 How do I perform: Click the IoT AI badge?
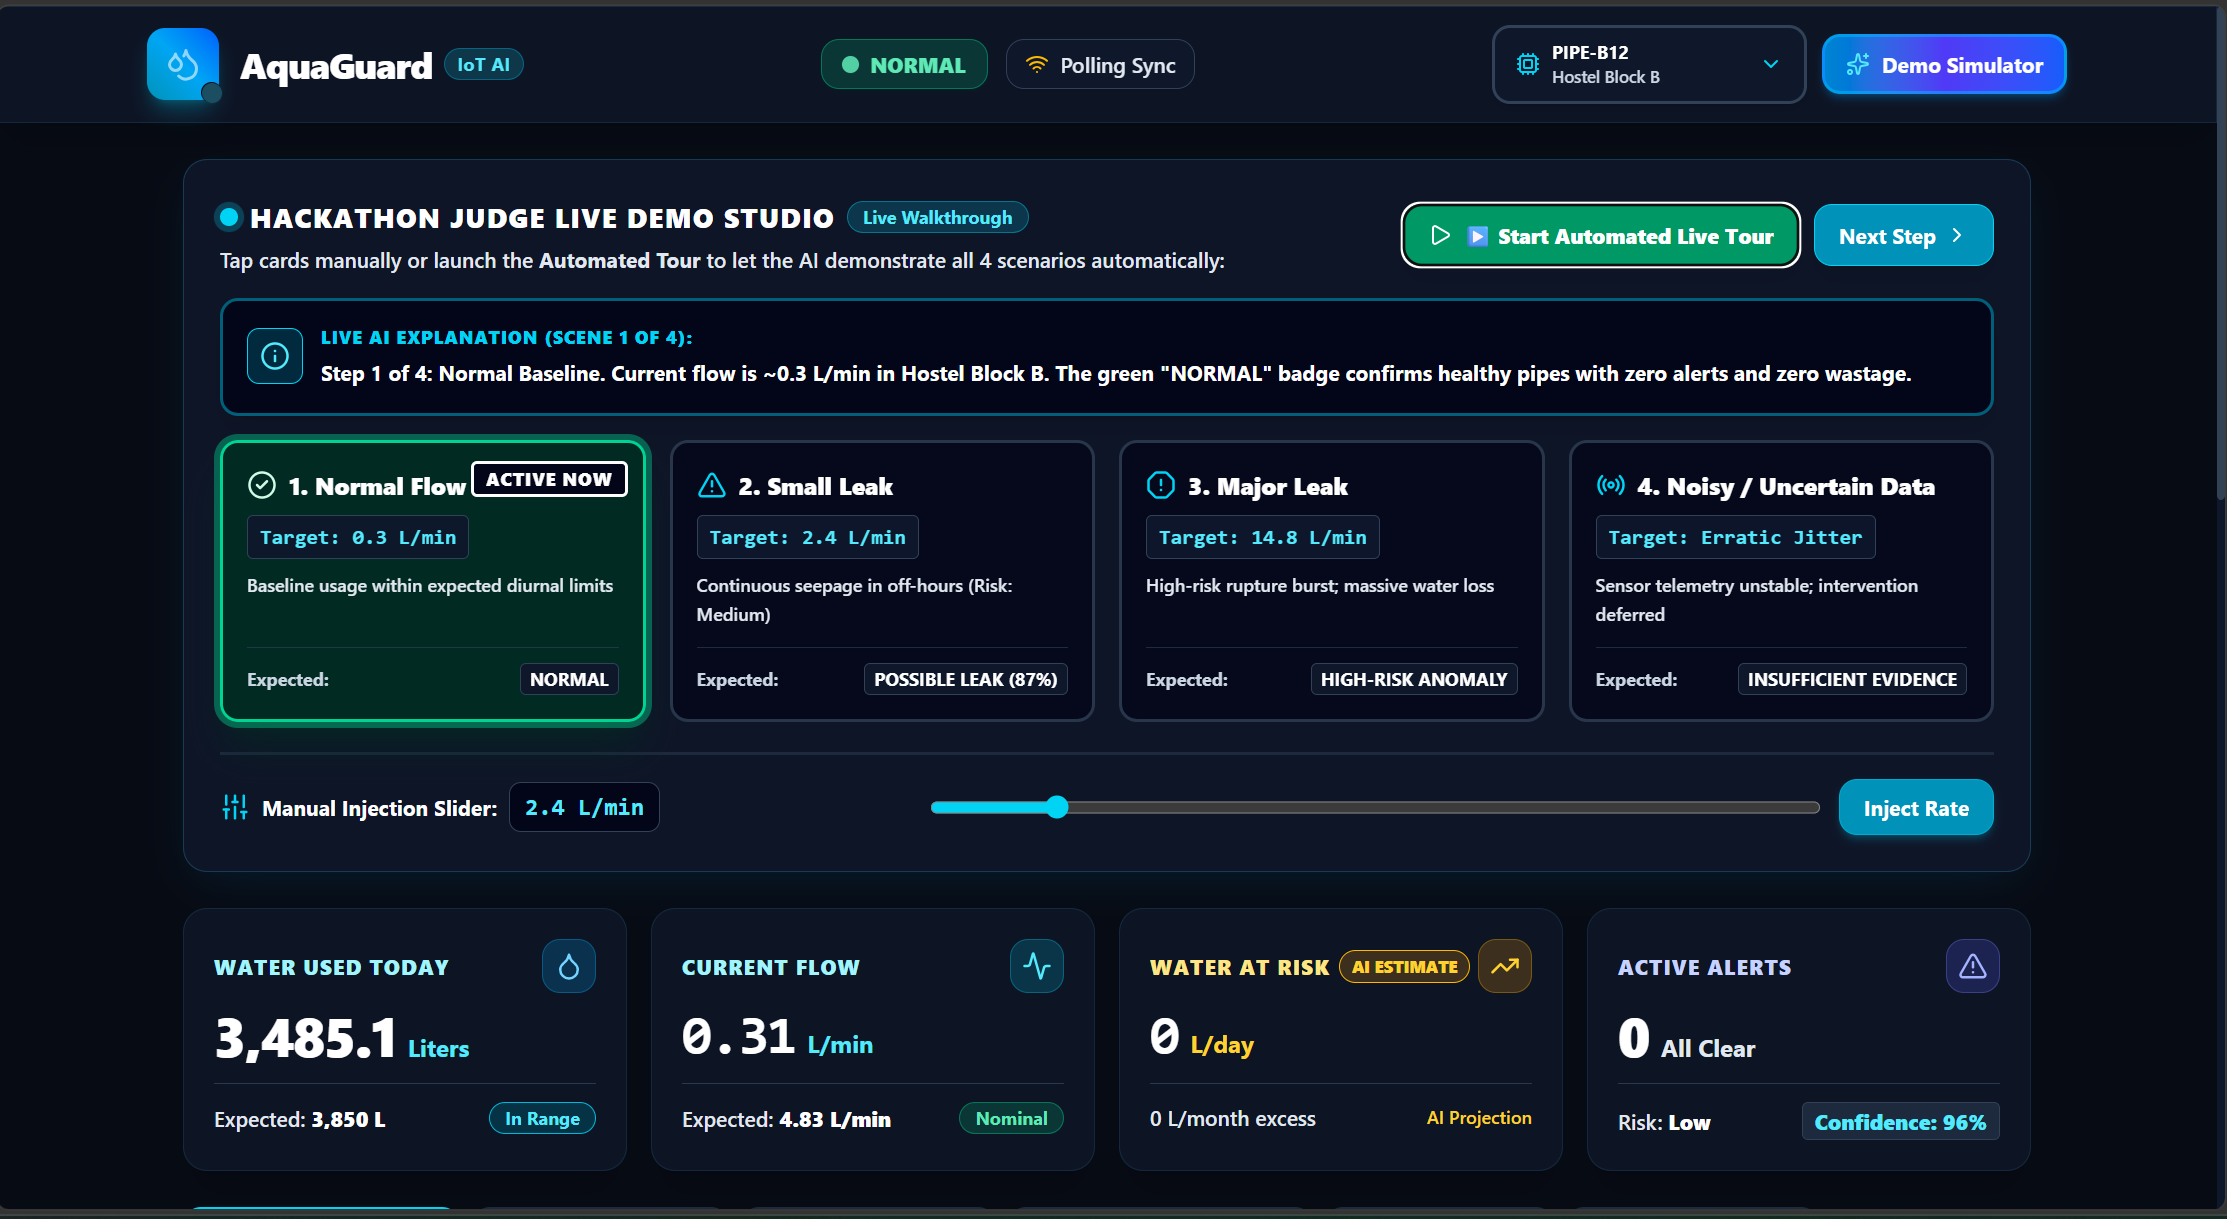pyautogui.click(x=483, y=64)
